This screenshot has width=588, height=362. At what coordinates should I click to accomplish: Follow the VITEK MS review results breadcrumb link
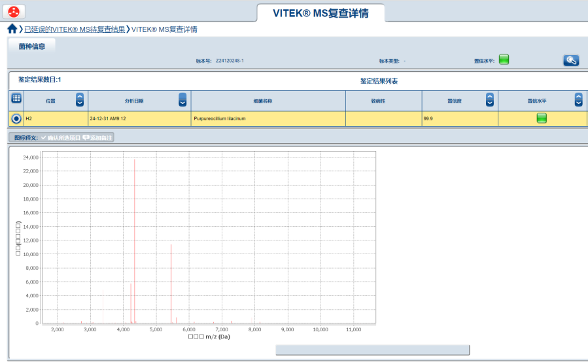click(x=75, y=29)
